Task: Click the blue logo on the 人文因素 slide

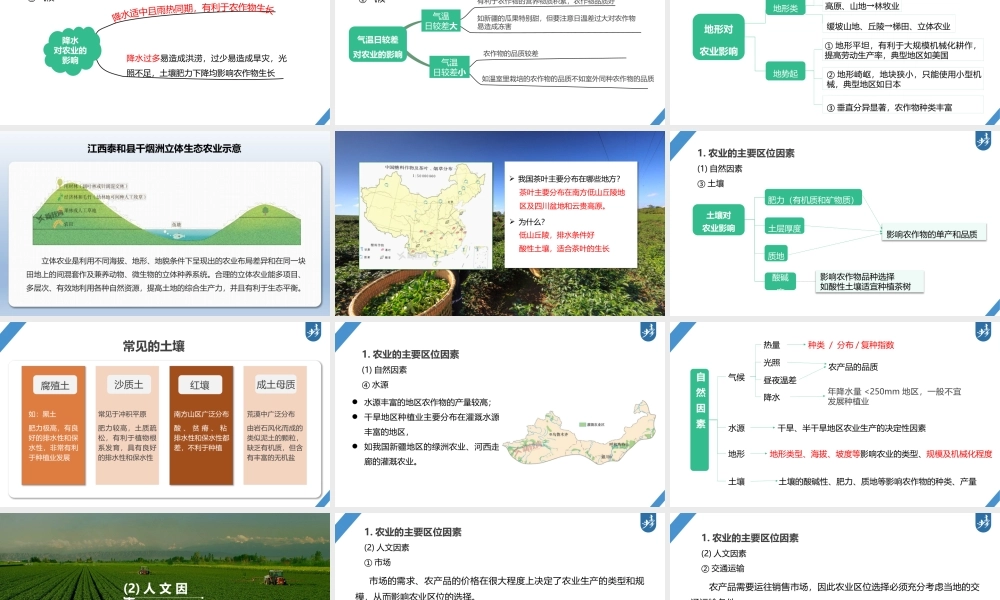Action: click(648, 525)
